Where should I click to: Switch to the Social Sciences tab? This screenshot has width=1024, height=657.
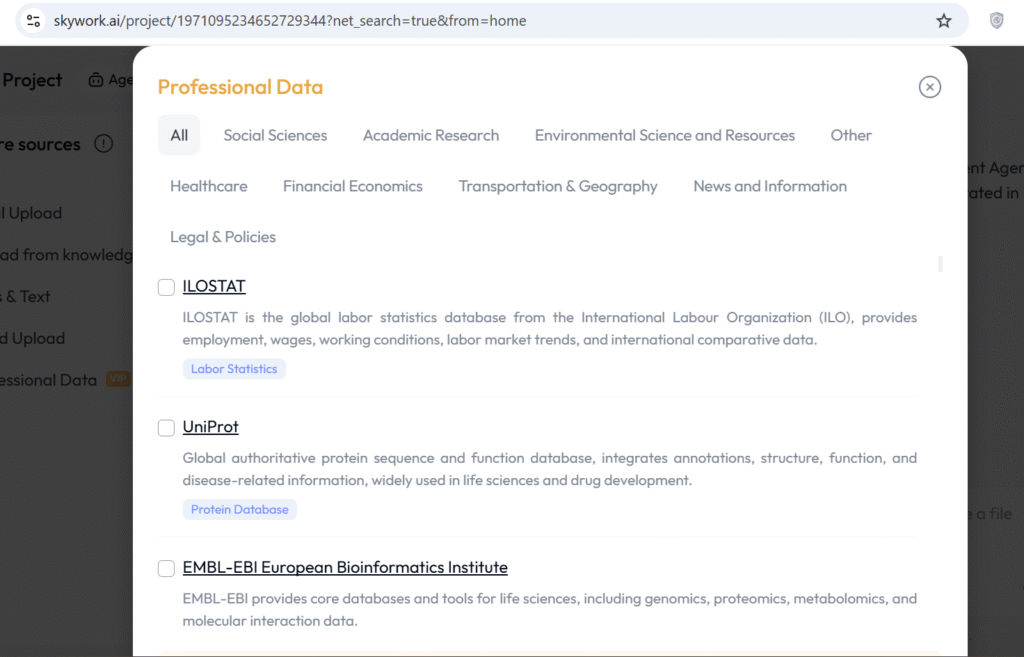(275, 136)
